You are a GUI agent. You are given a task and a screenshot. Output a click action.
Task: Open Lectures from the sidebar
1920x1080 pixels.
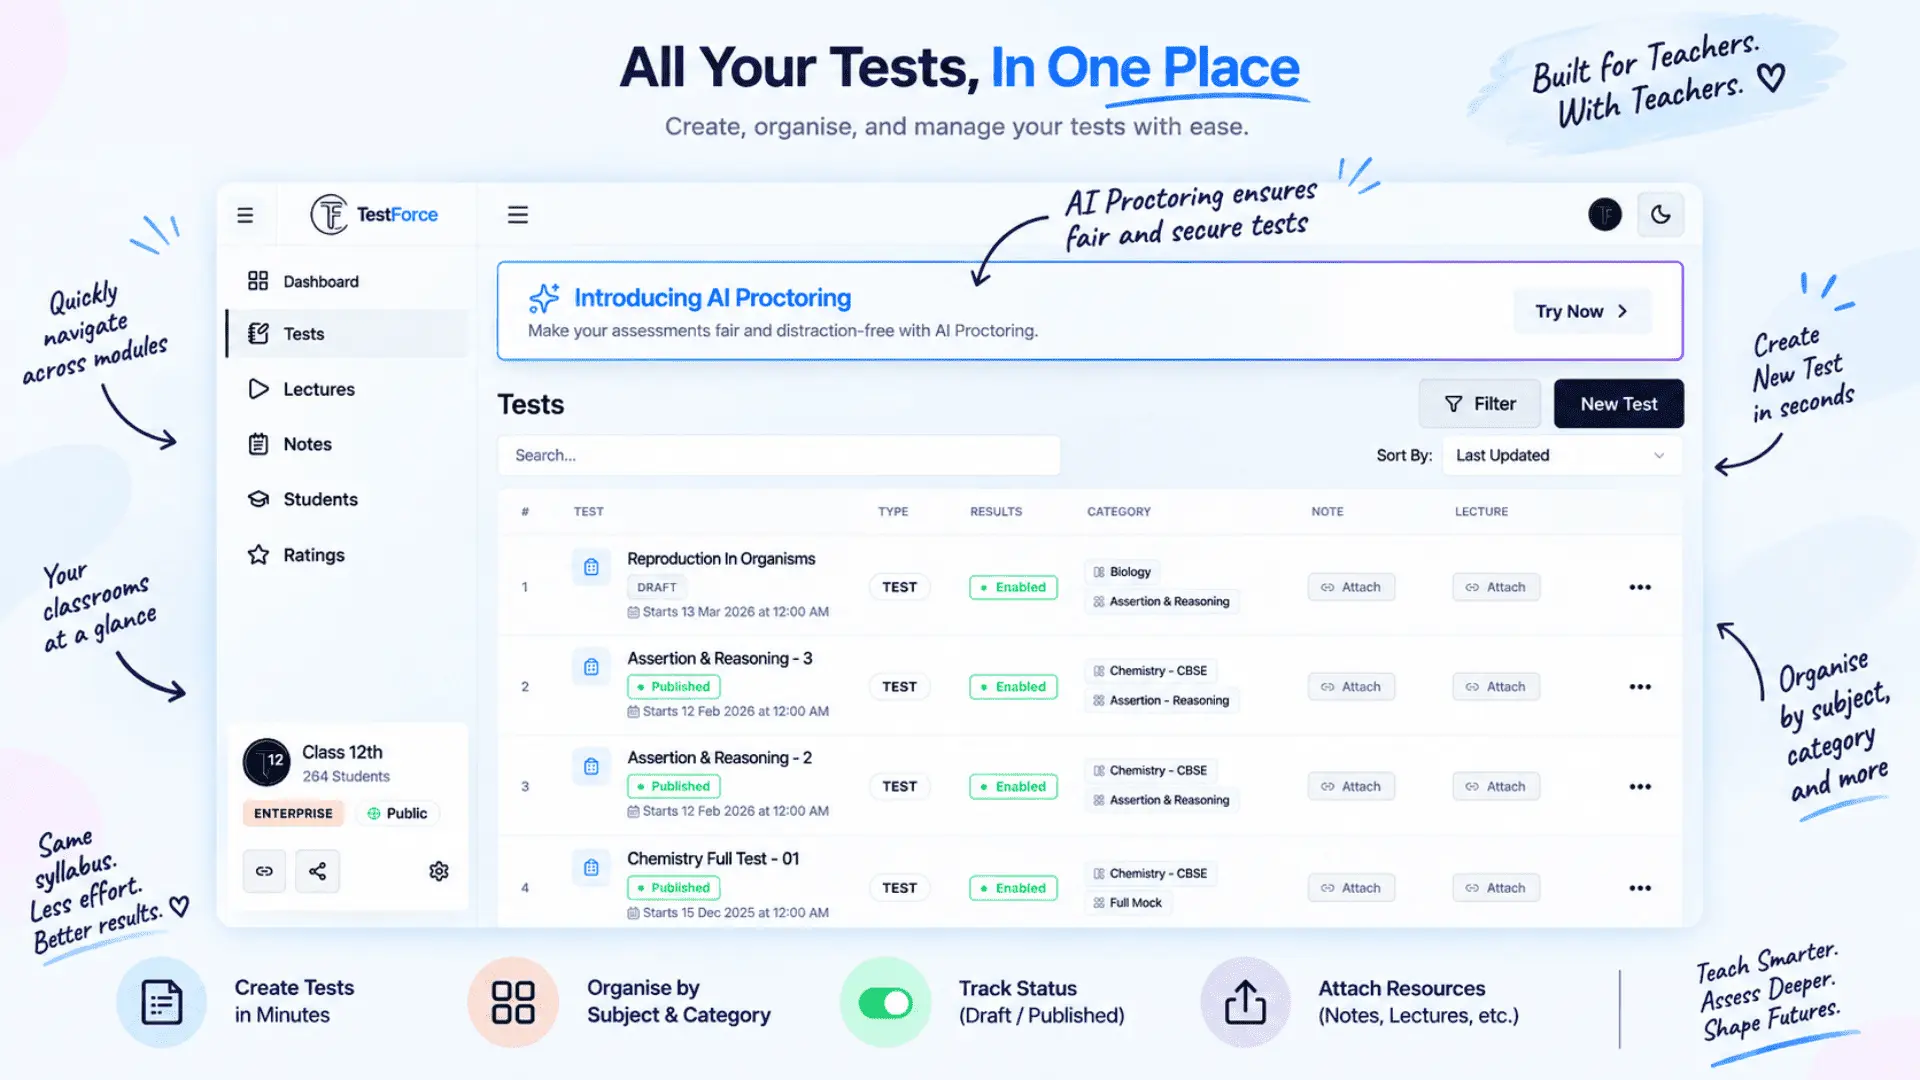tap(346, 389)
